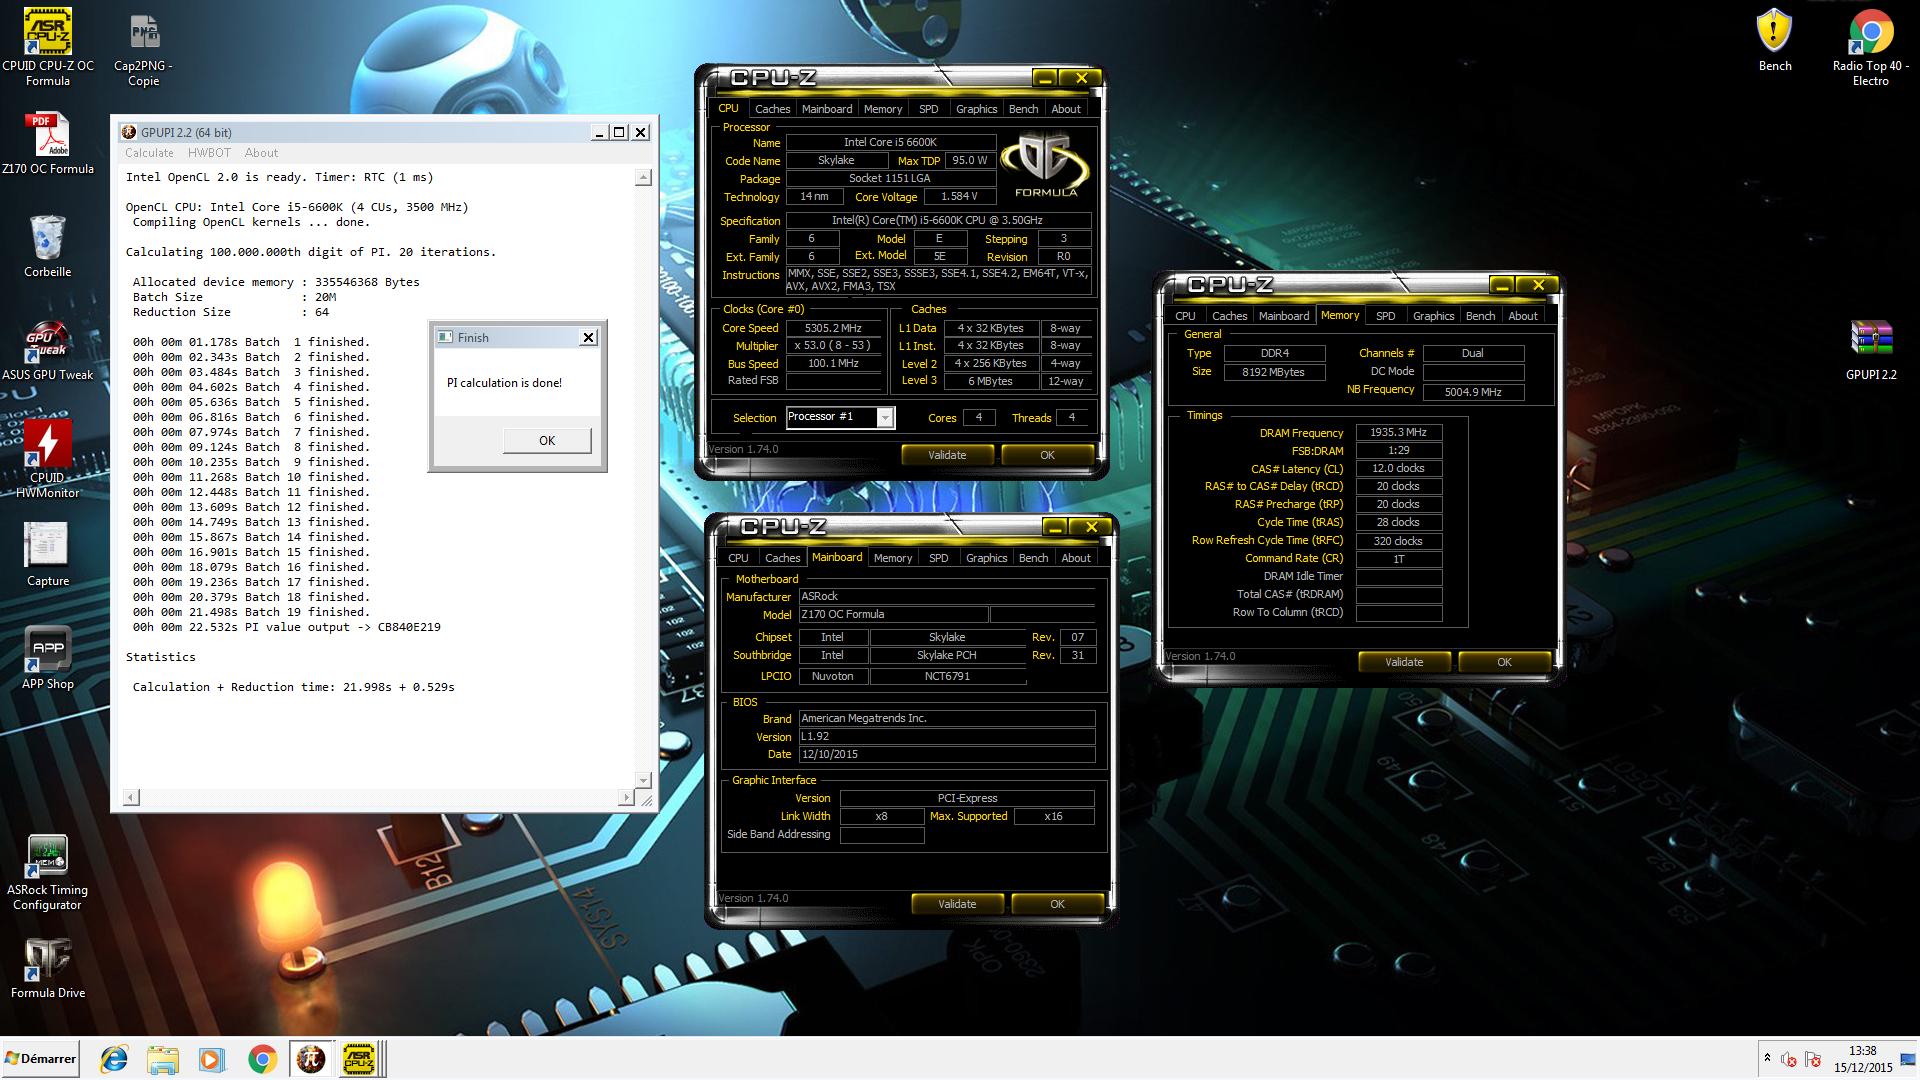Viewport: 1920px width, 1080px height.
Task: Open the About menu in GPUPI
Action: pos(261,153)
